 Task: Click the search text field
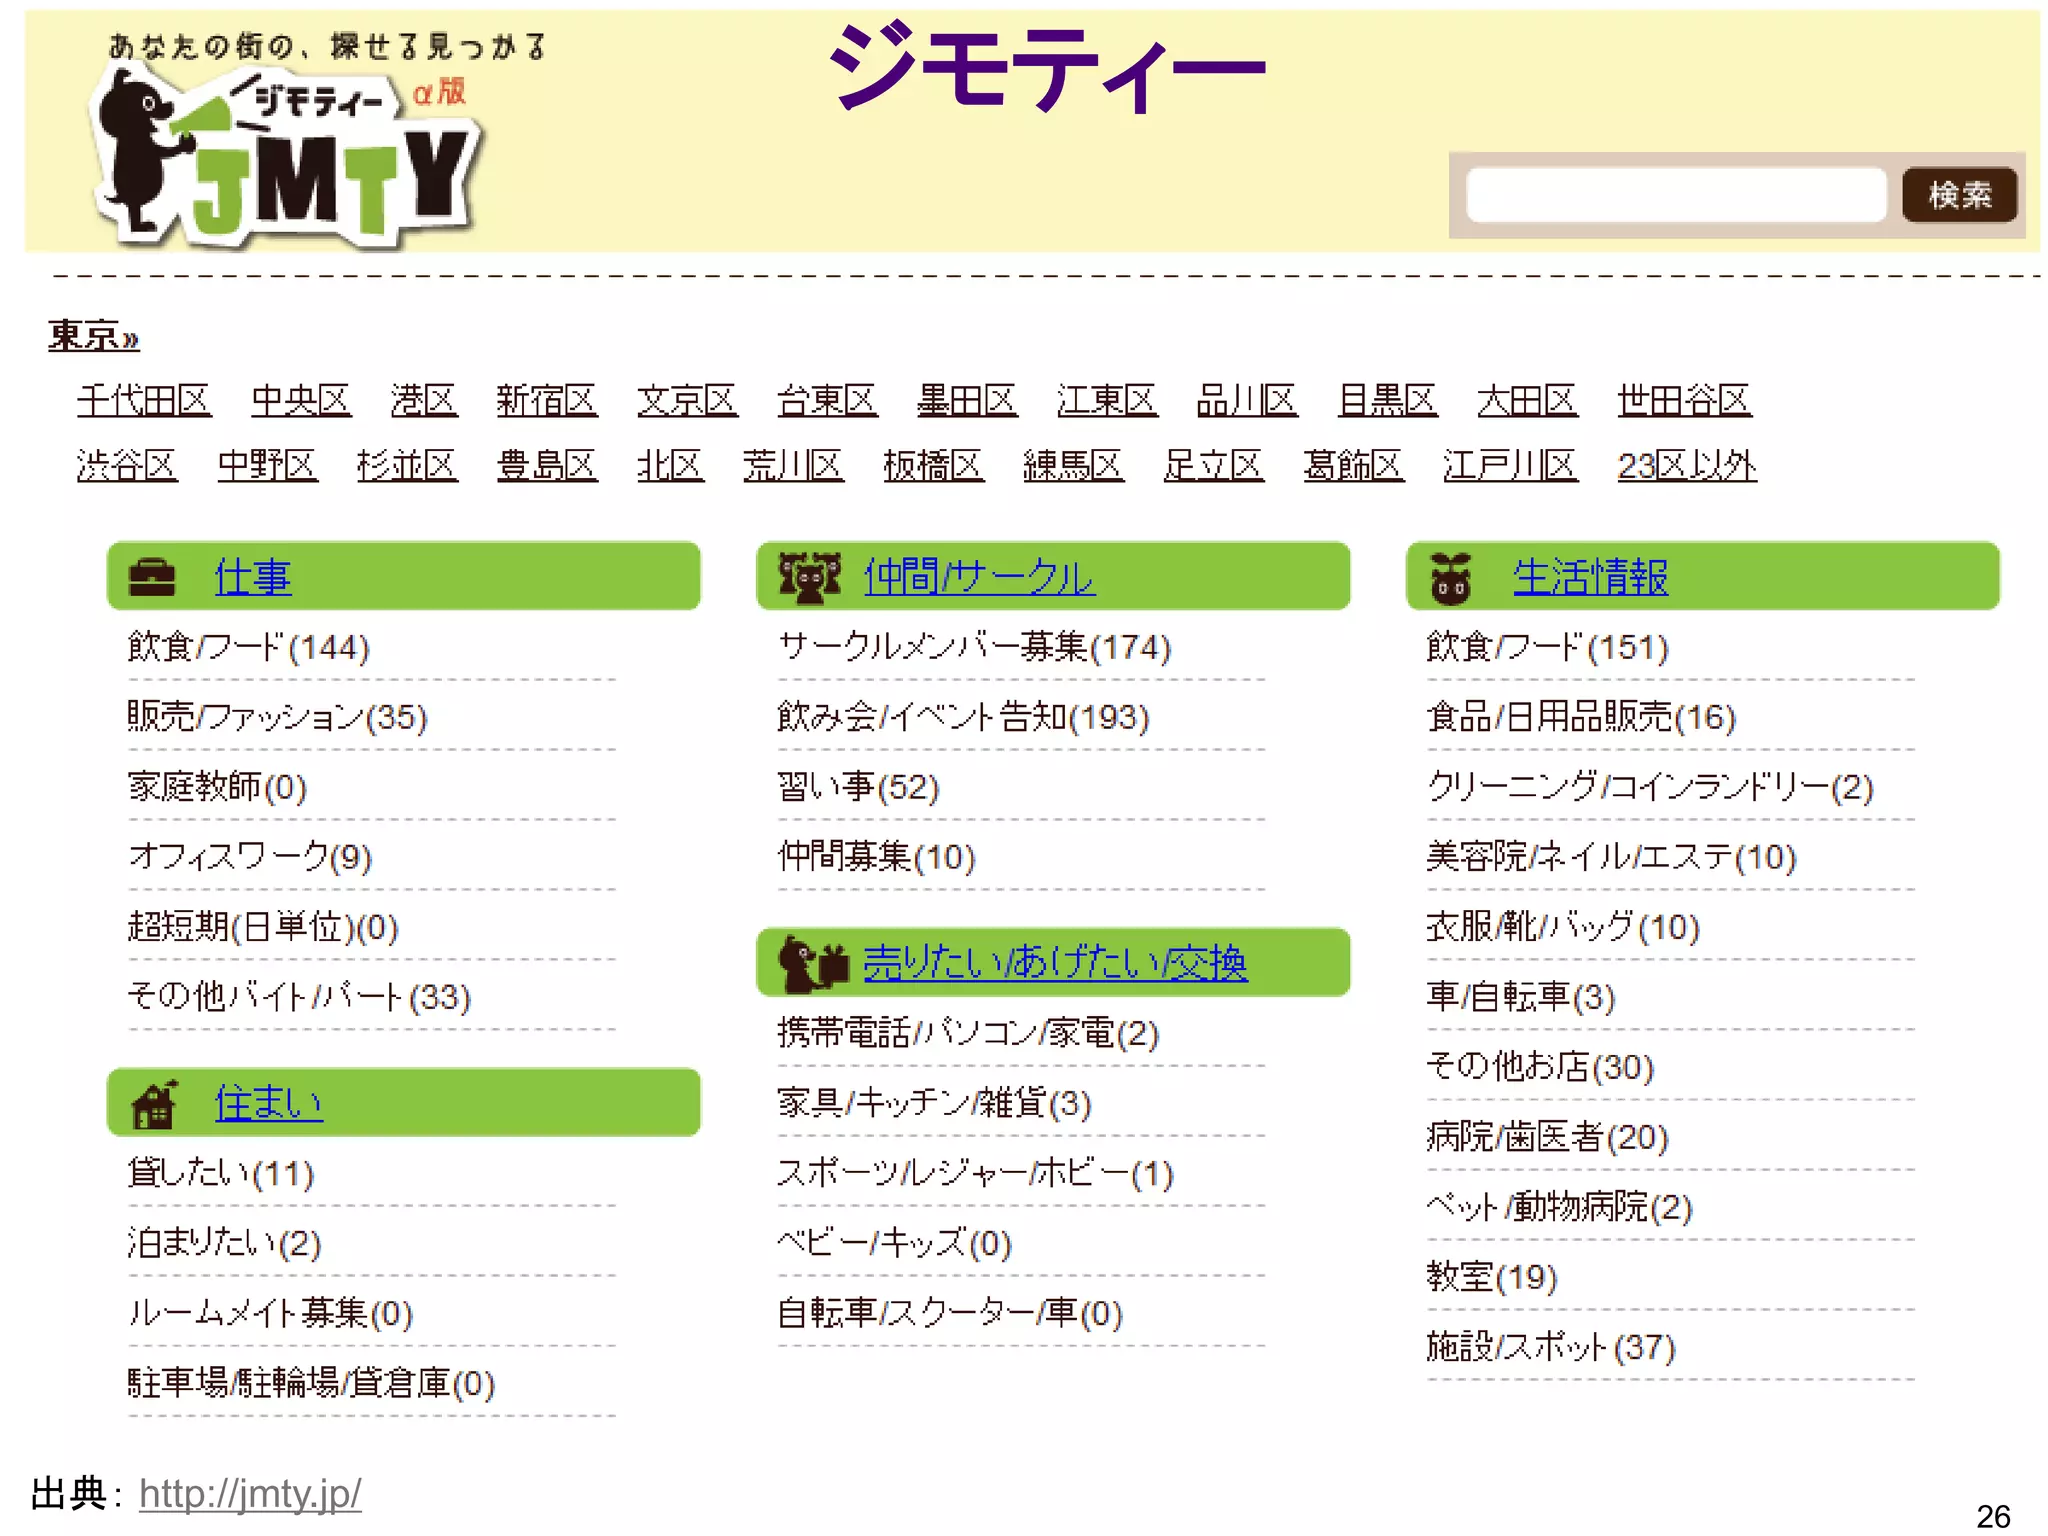1675,194
